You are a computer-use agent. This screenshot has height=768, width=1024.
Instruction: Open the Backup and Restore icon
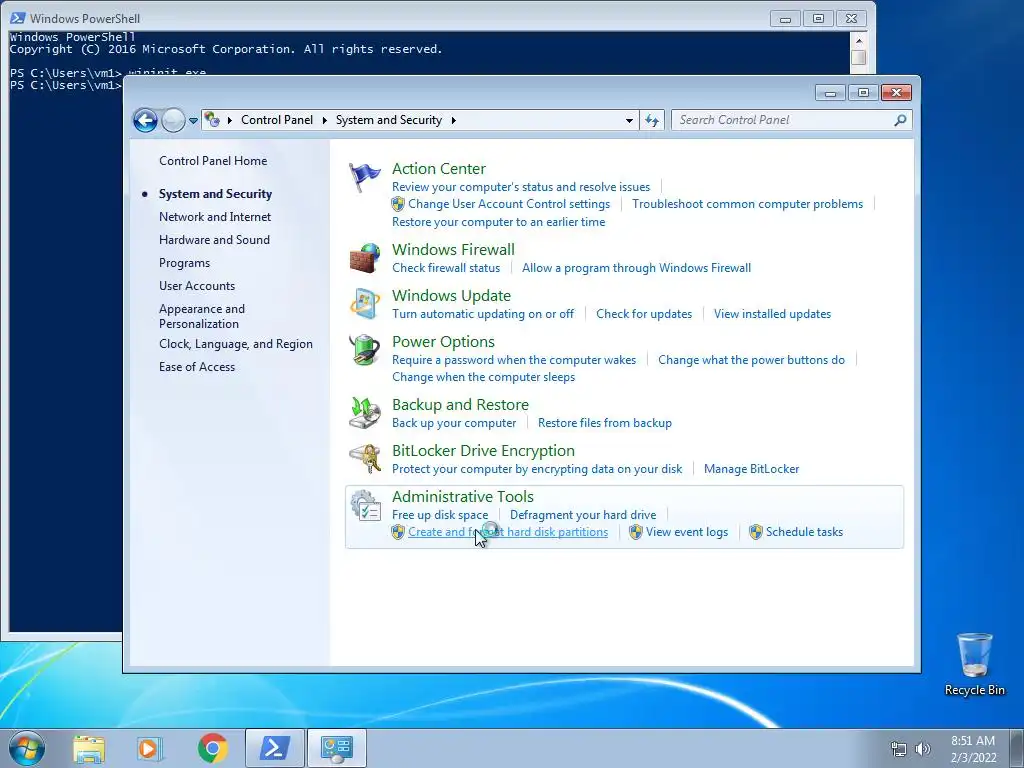pyautogui.click(x=364, y=413)
